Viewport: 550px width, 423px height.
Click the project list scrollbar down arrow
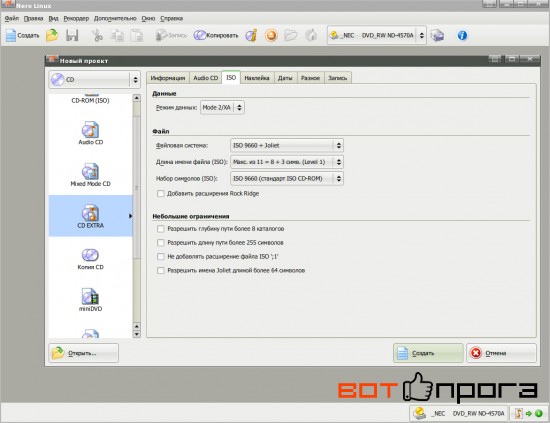(137, 334)
